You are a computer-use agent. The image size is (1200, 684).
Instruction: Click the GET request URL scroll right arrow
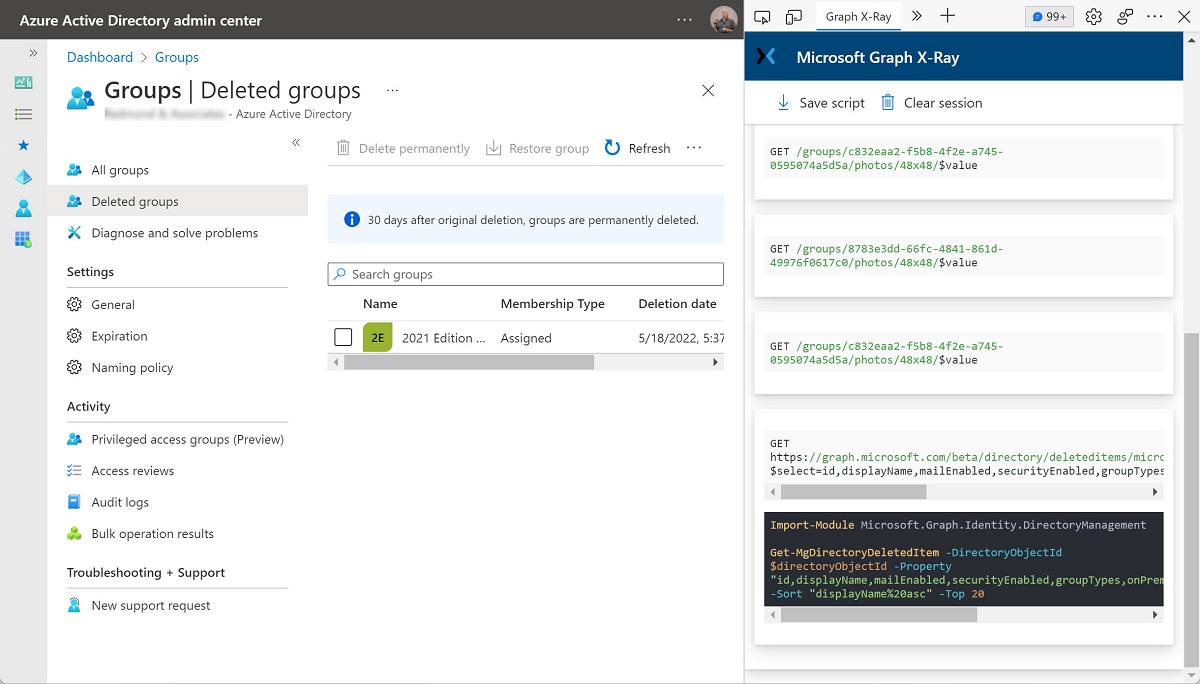click(x=1156, y=492)
